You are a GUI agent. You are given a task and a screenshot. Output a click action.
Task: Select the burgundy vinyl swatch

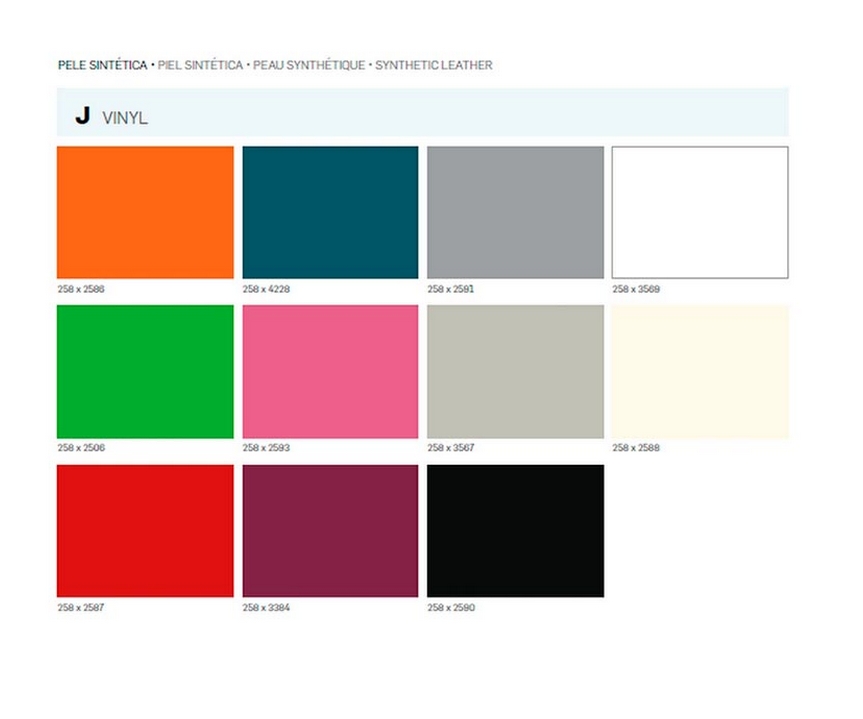click(330, 531)
